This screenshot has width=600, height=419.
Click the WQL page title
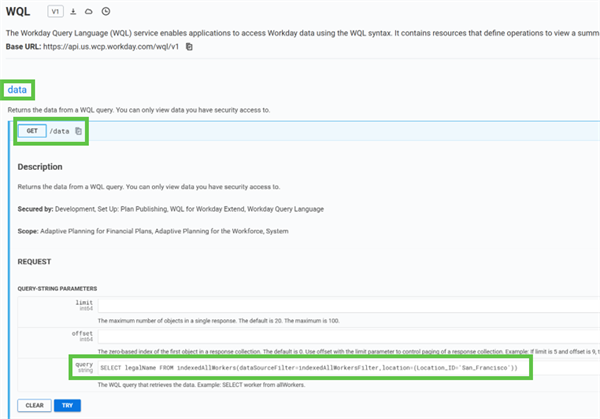[x=18, y=11]
